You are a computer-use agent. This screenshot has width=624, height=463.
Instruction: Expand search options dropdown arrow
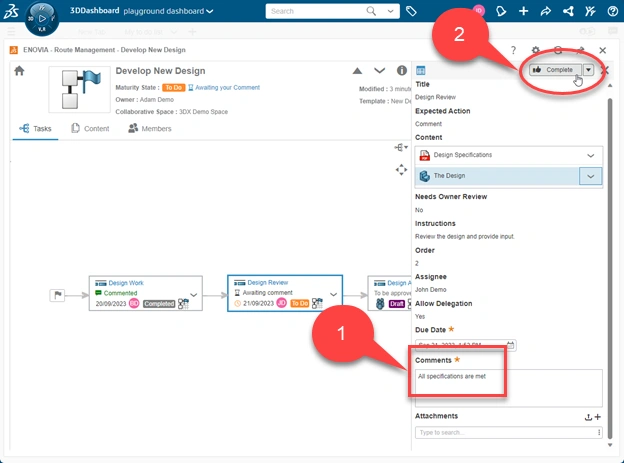(390, 11)
